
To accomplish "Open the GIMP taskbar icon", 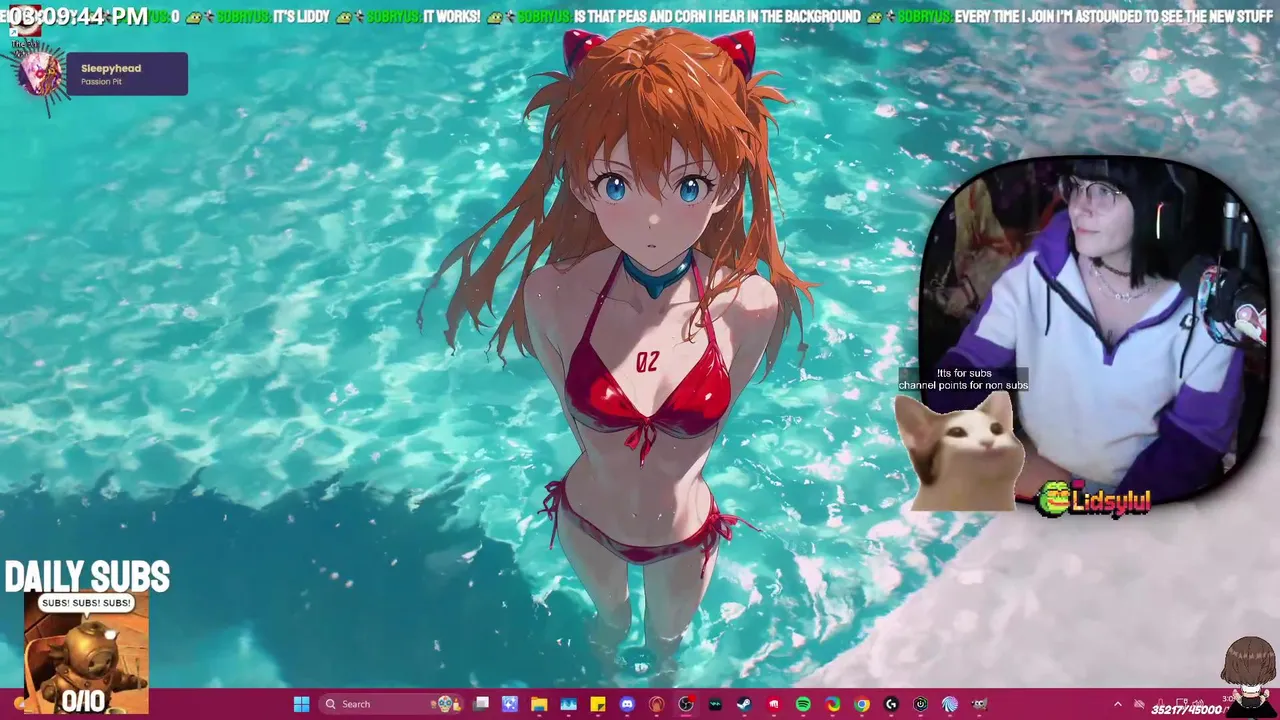I will tap(979, 704).
